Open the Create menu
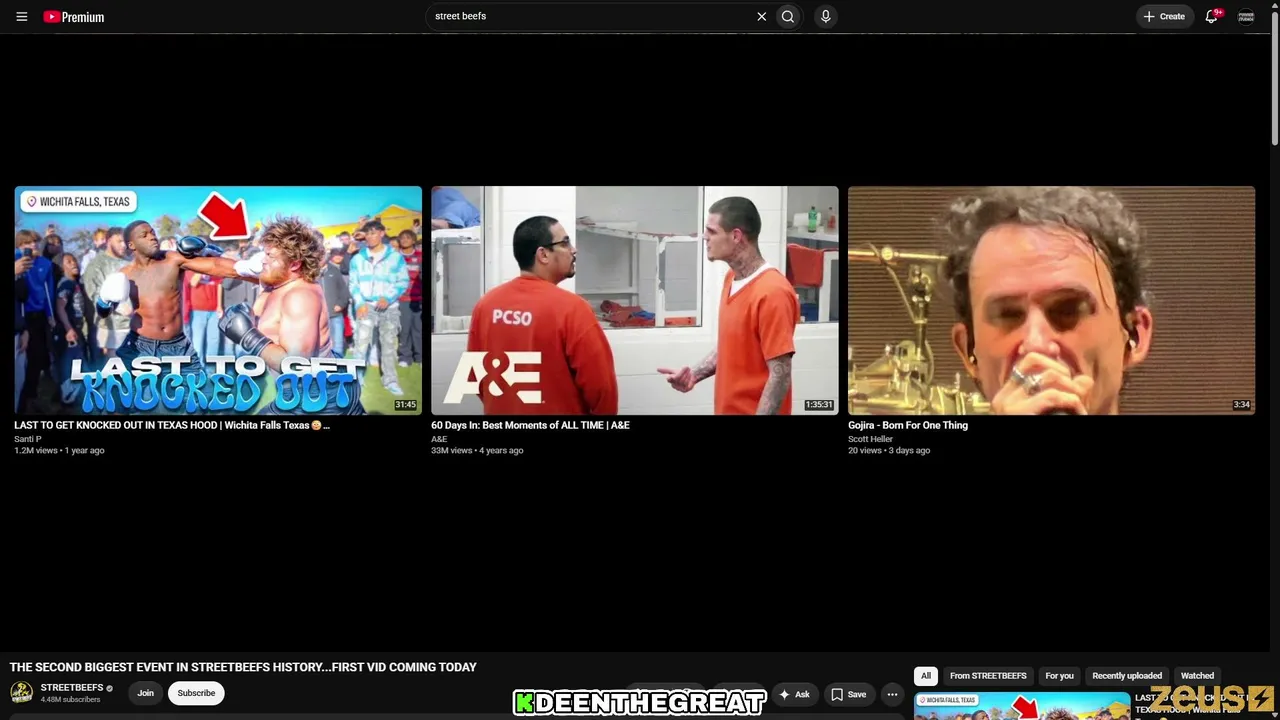Image resolution: width=1280 pixels, height=720 pixels. (x=1165, y=16)
